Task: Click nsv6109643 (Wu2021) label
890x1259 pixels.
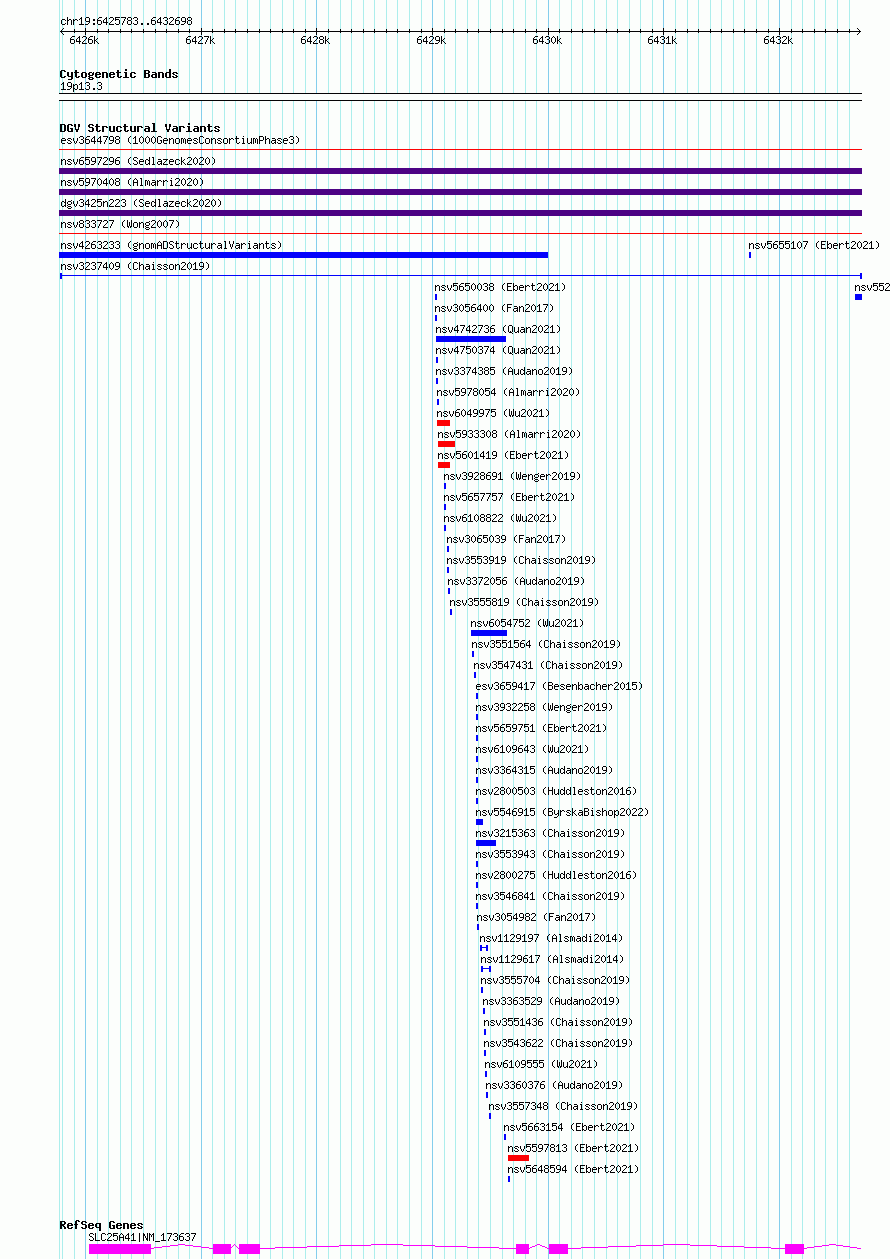Action: coord(532,749)
